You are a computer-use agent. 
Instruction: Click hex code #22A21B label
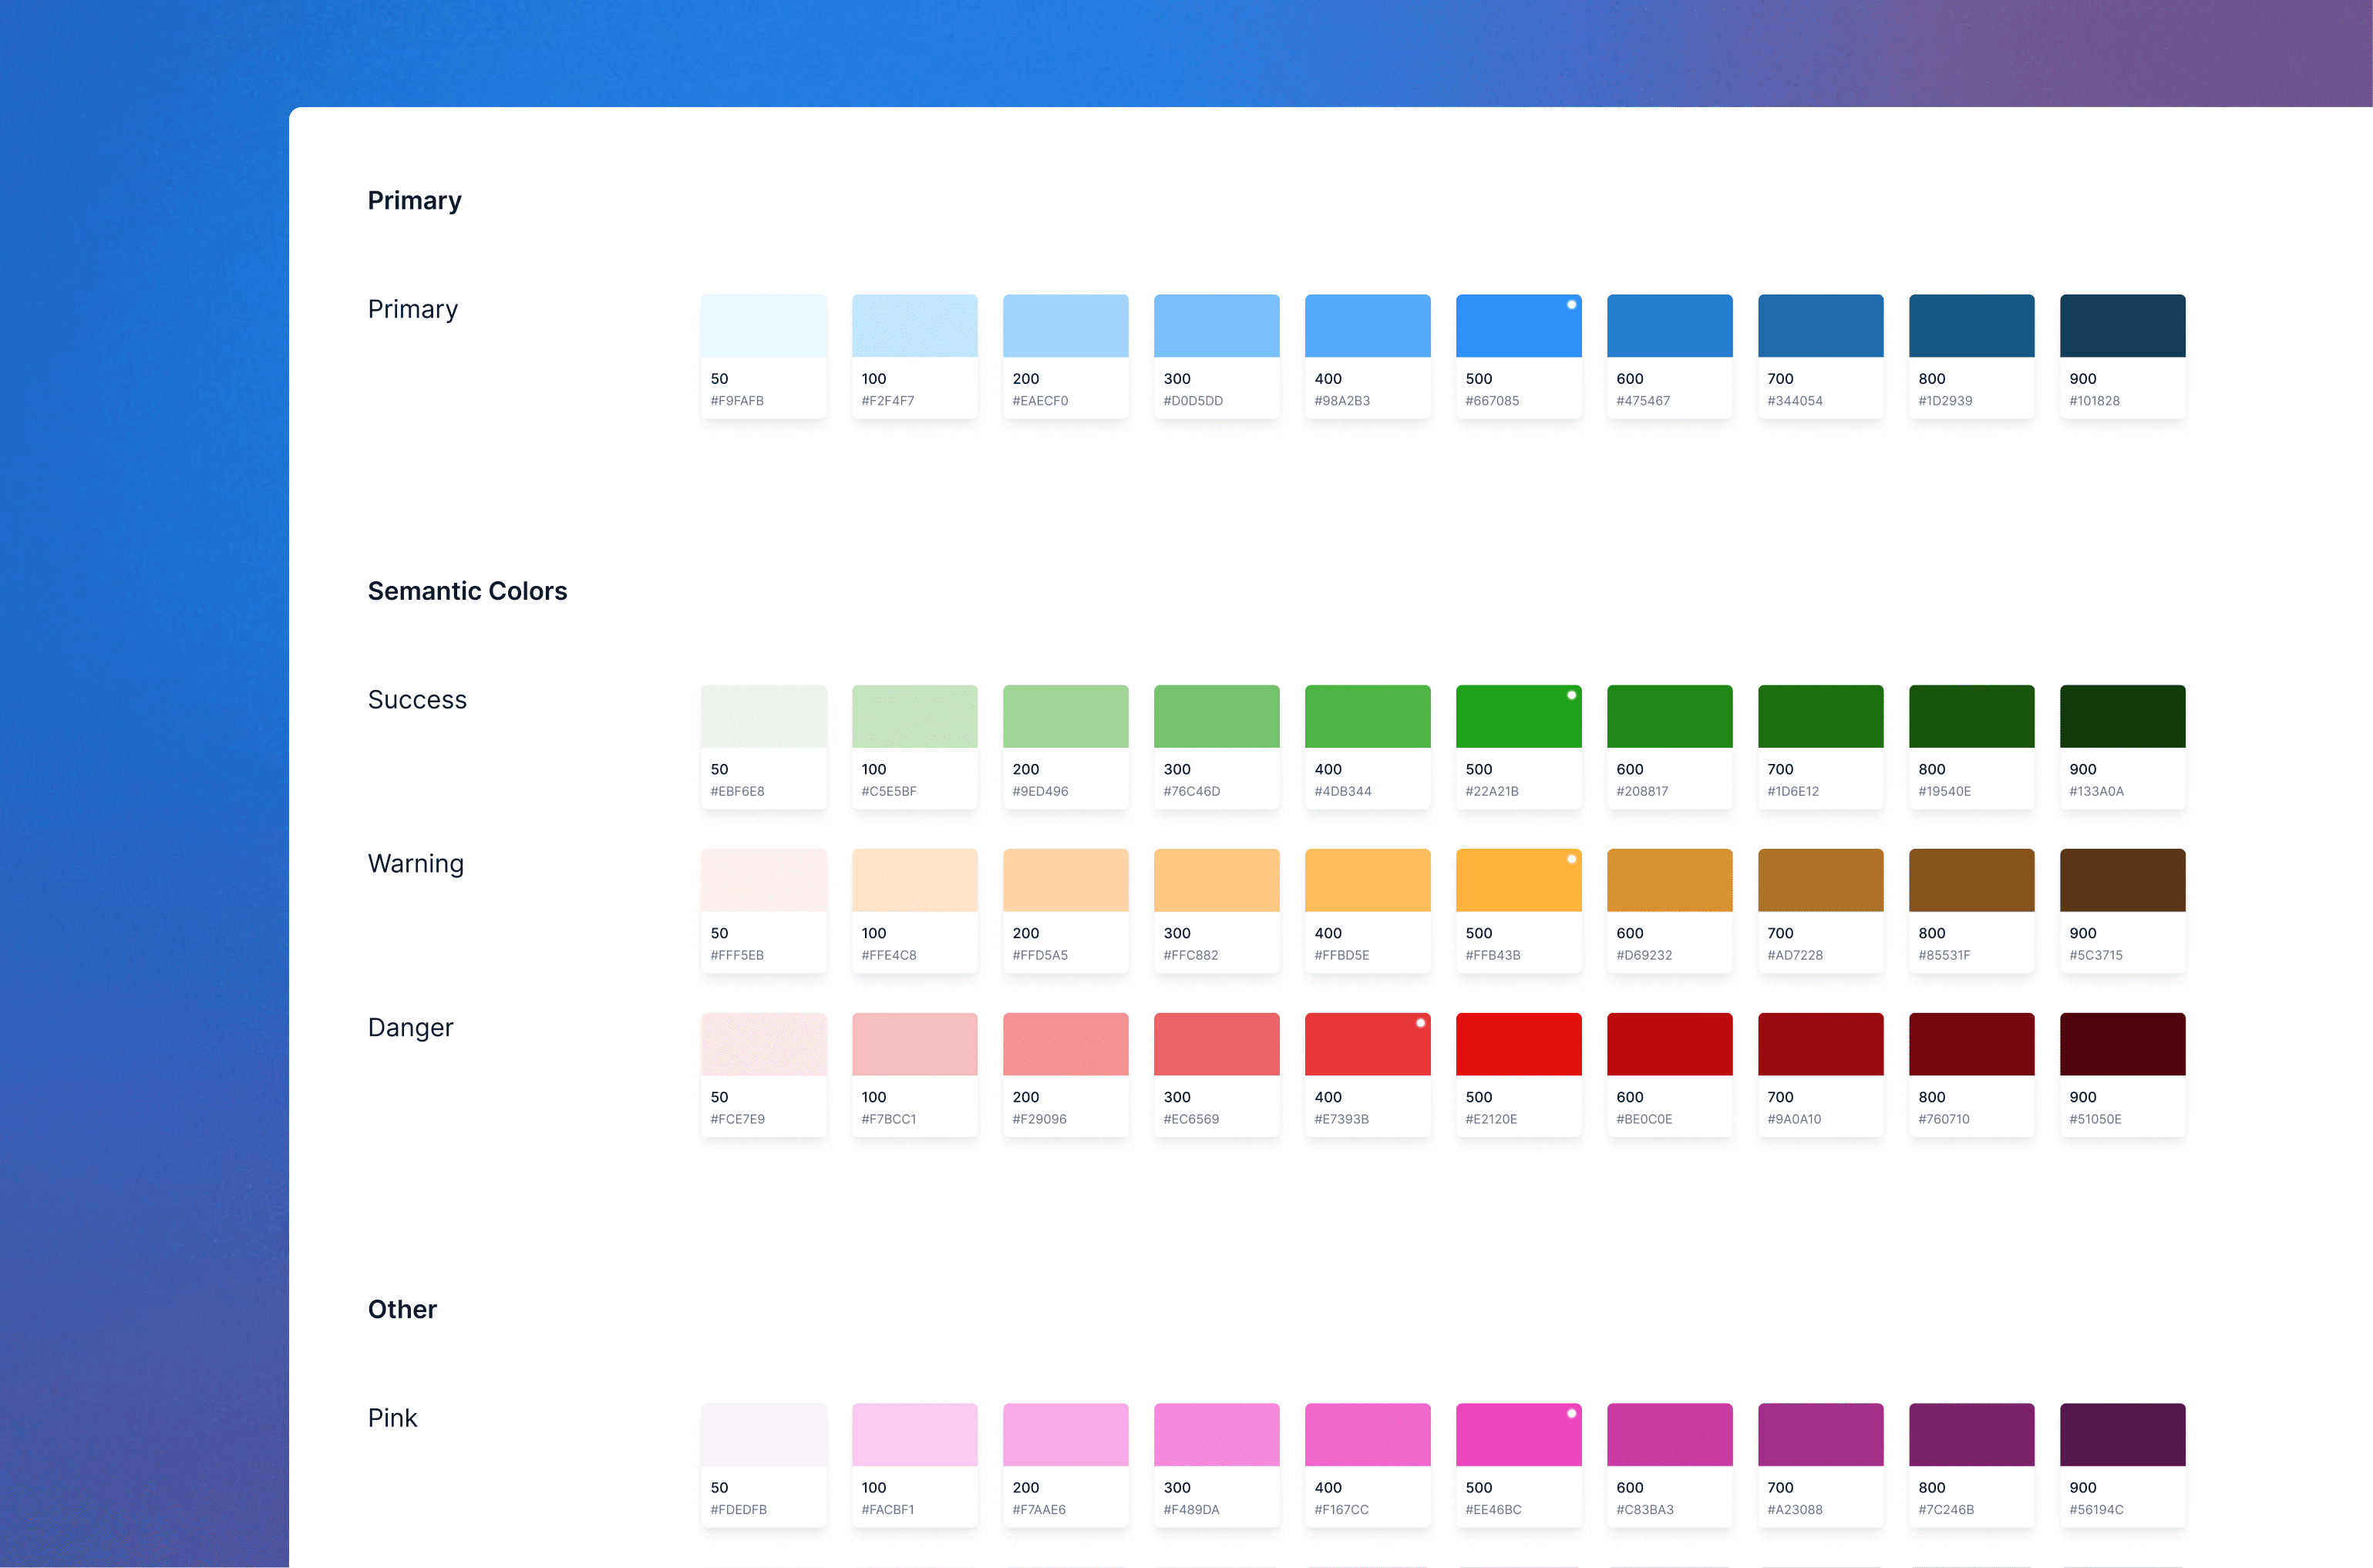(x=1491, y=791)
